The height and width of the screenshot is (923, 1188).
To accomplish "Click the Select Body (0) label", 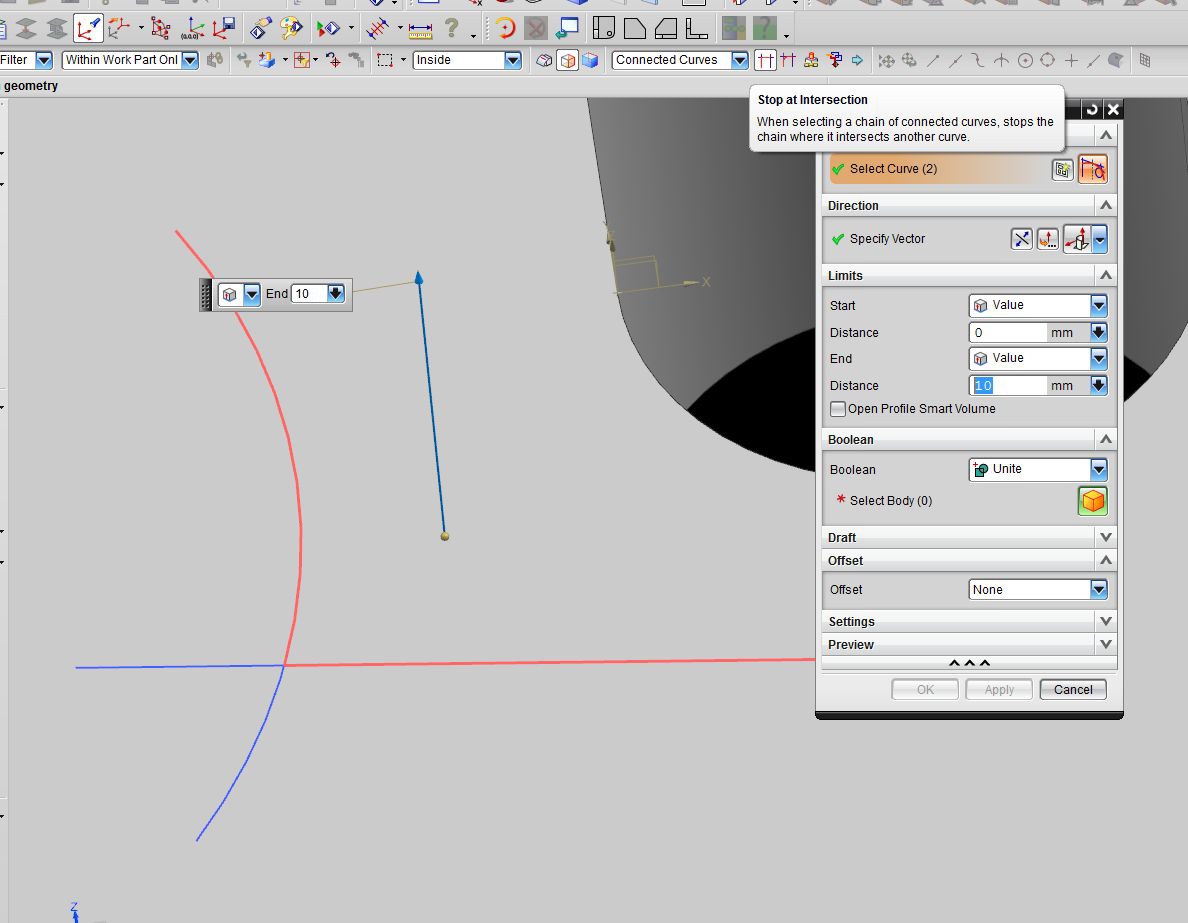I will [891, 501].
